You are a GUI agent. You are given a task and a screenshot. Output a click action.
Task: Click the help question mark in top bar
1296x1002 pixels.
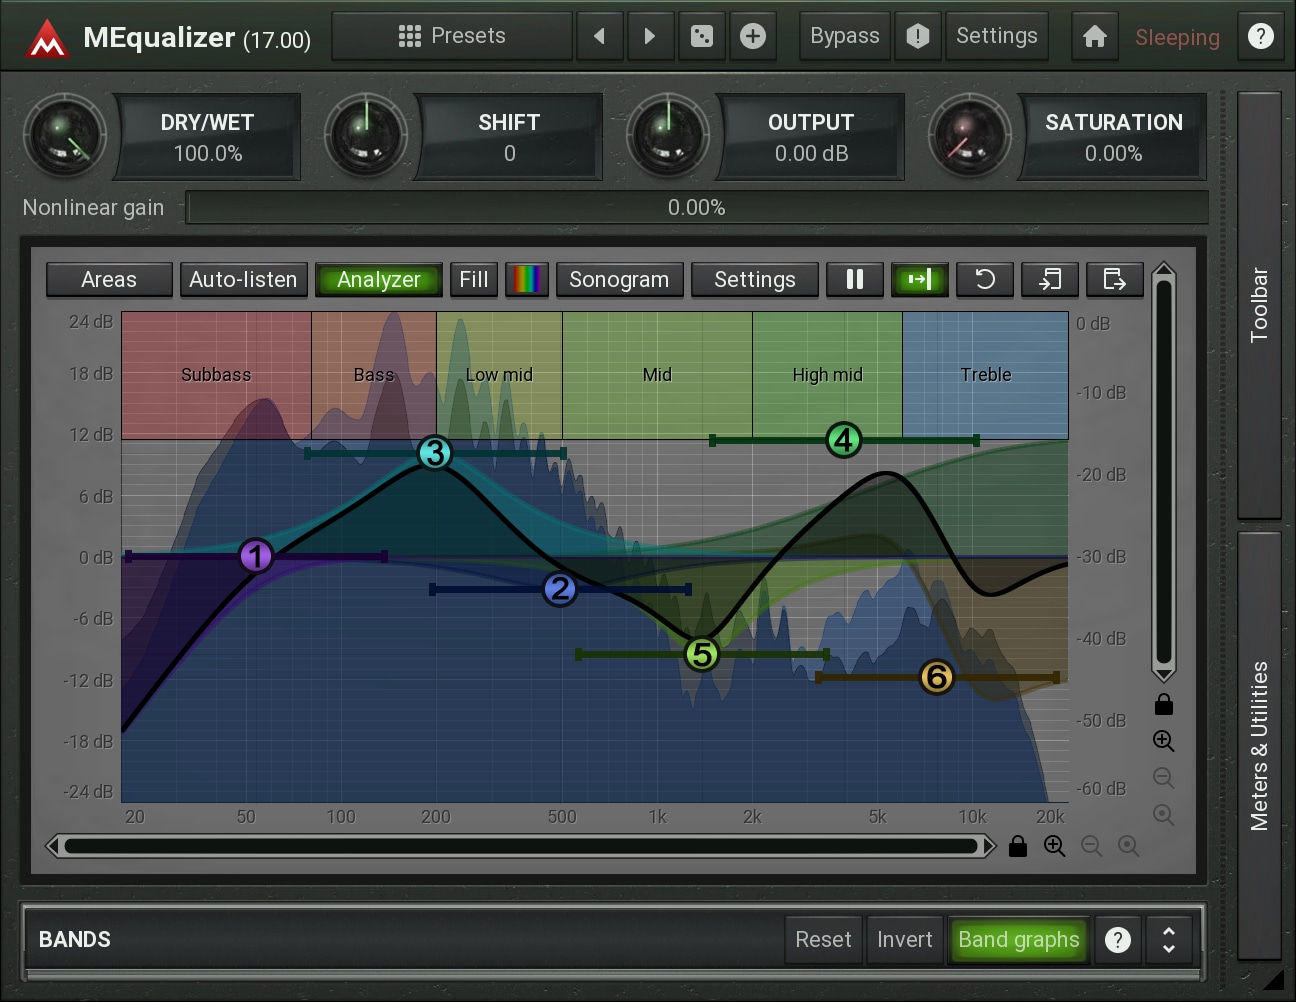pyautogui.click(x=1261, y=37)
